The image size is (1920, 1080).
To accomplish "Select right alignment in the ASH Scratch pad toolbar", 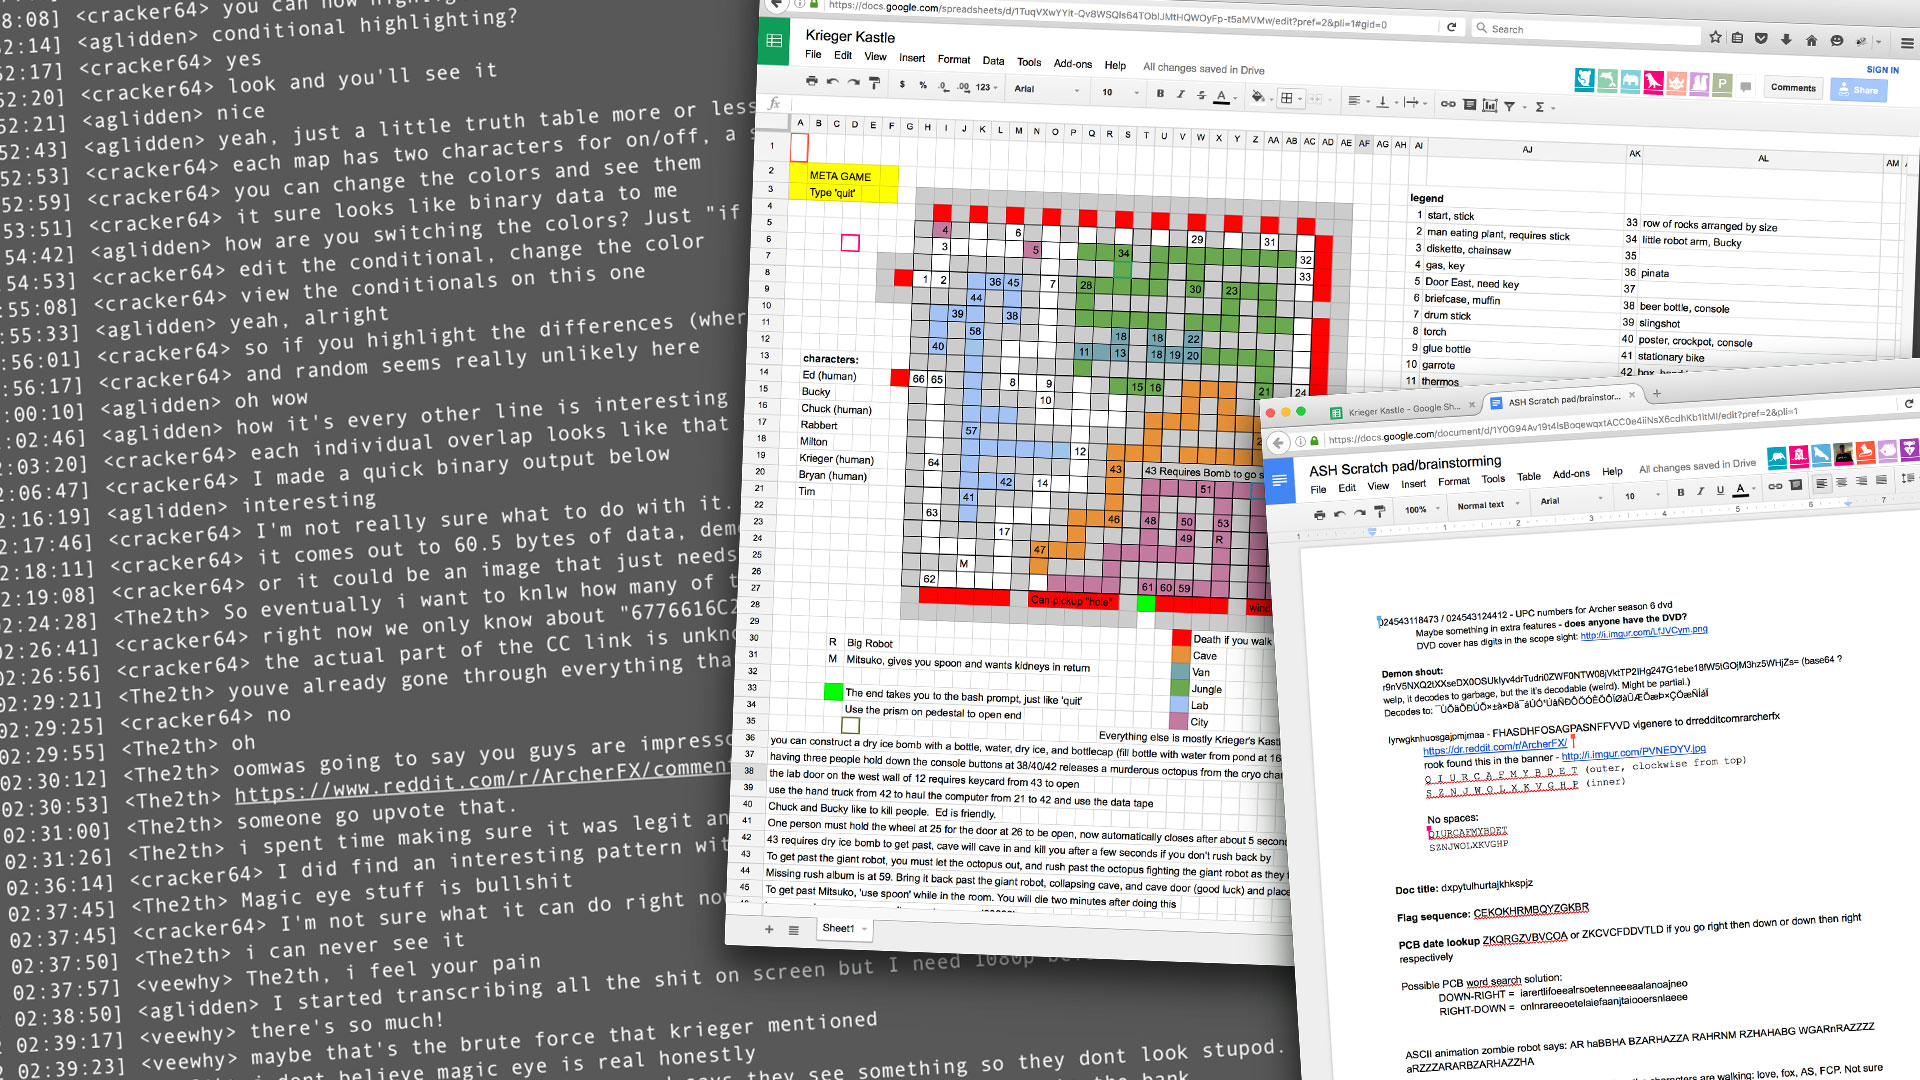I will [1861, 481].
